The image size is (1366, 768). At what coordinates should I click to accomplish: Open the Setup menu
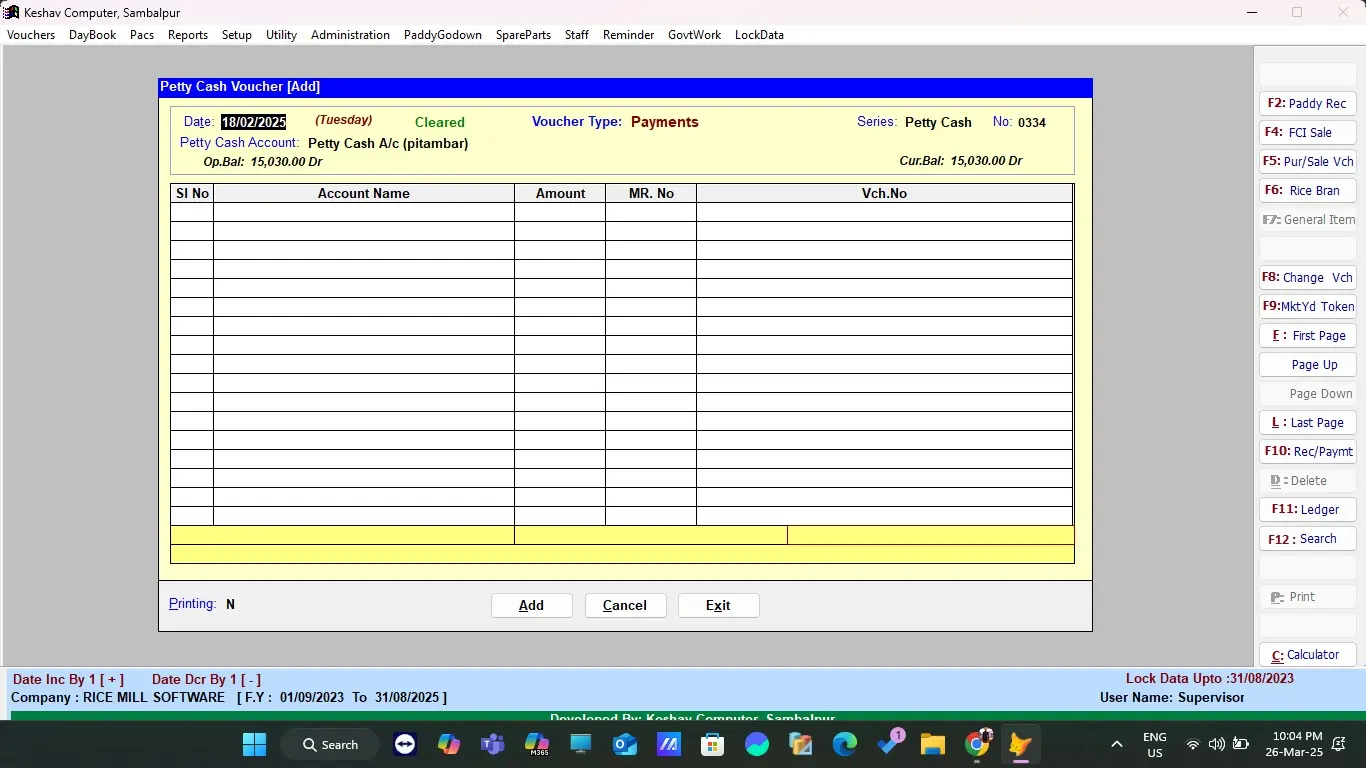tap(237, 35)
